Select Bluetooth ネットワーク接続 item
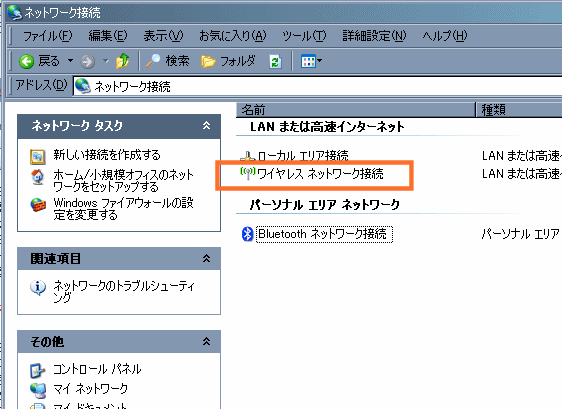The width and height of the screenshot is (562, 409). tap(324, 234)
